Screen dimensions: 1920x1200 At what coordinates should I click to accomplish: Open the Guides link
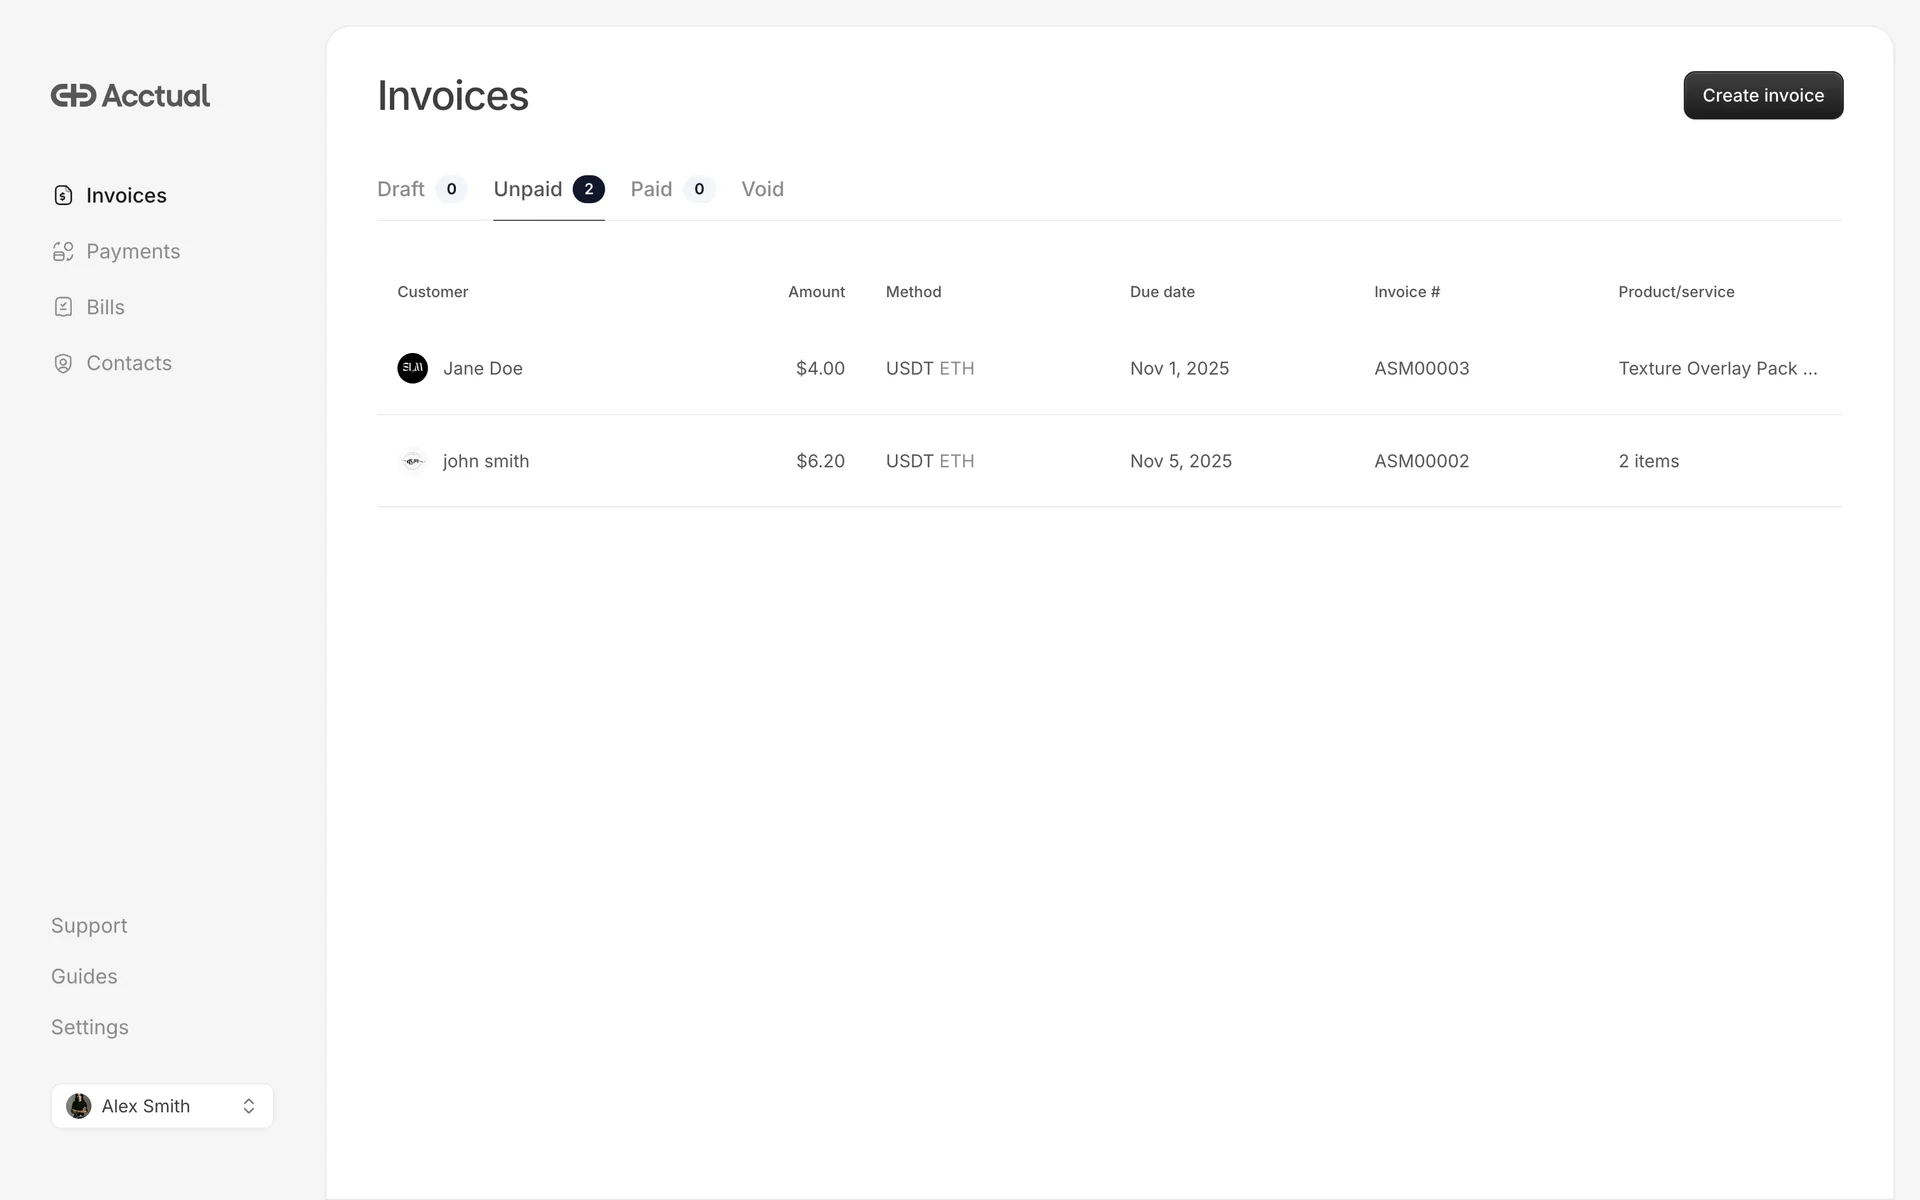point(84,976)
